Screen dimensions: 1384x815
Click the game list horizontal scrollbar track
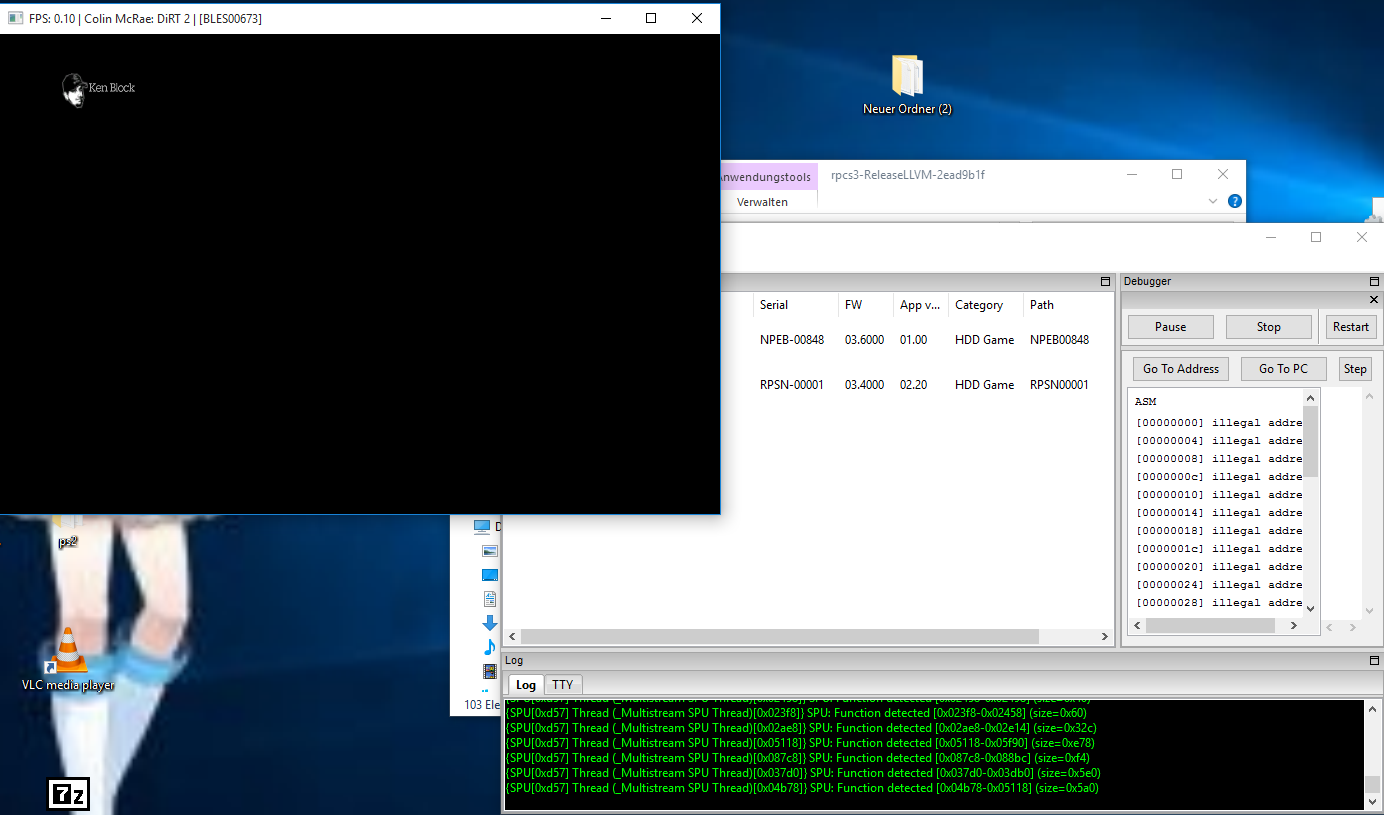pos(1068,637)
